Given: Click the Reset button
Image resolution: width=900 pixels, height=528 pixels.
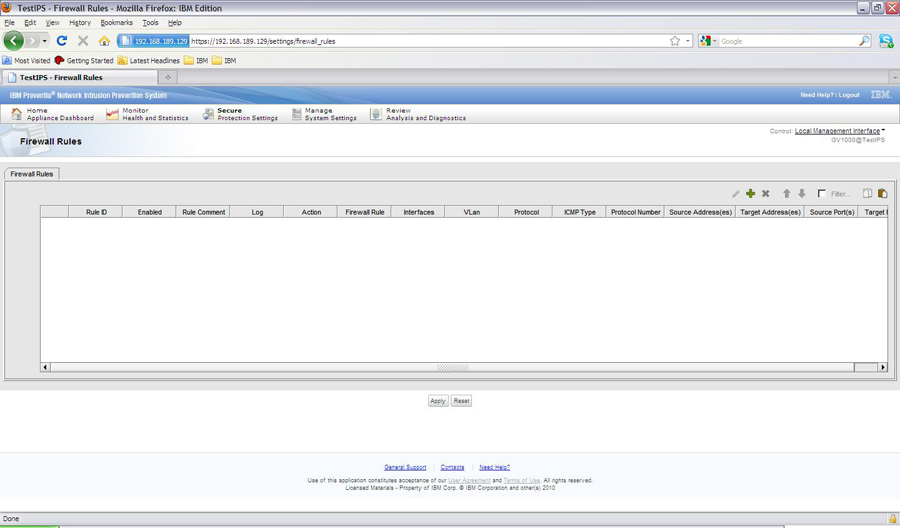Looking at the screenshot, I should coord(461,401).
